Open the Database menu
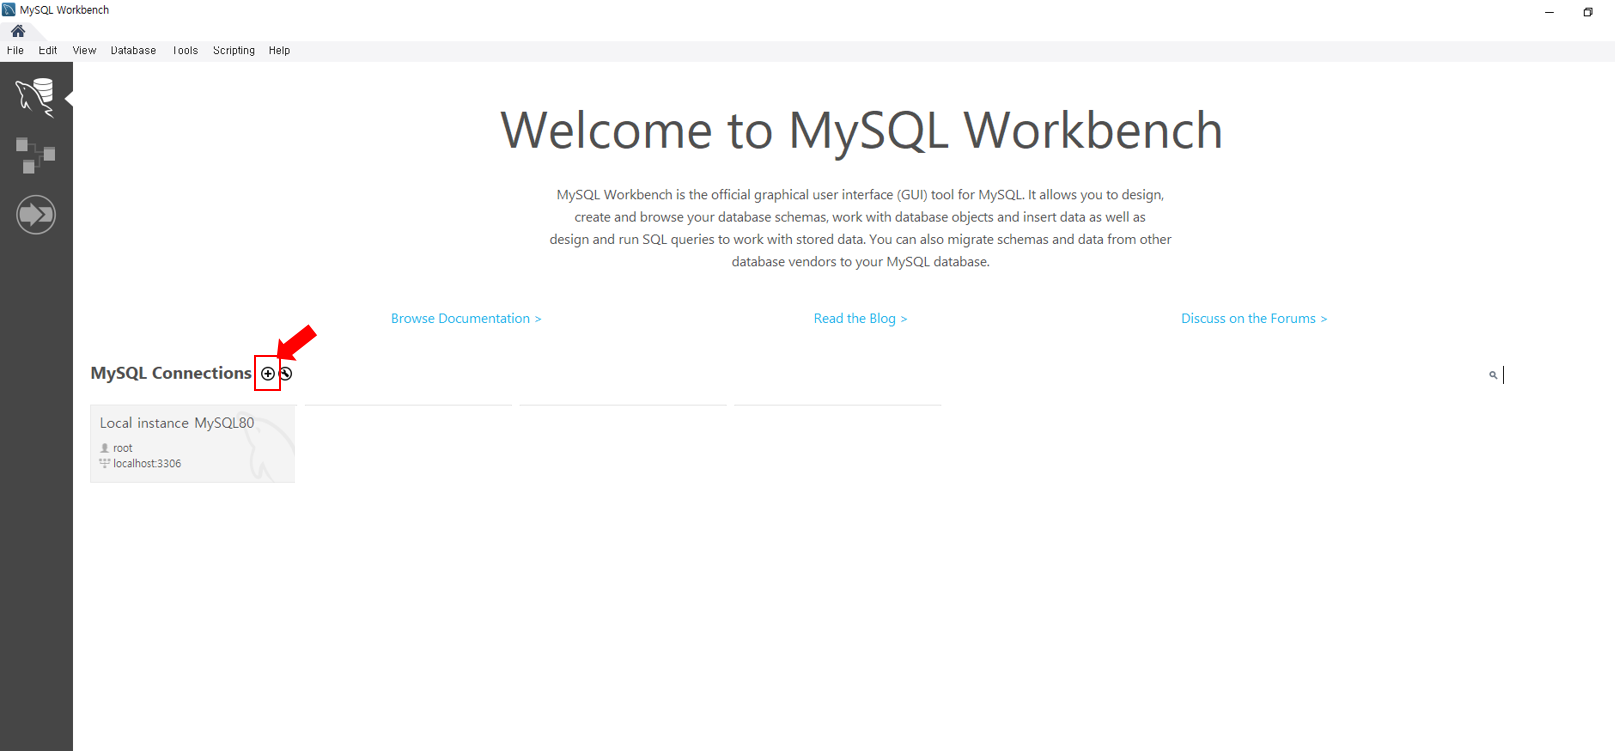Viewport: 1615px width, 751px height. click(133, 50)
